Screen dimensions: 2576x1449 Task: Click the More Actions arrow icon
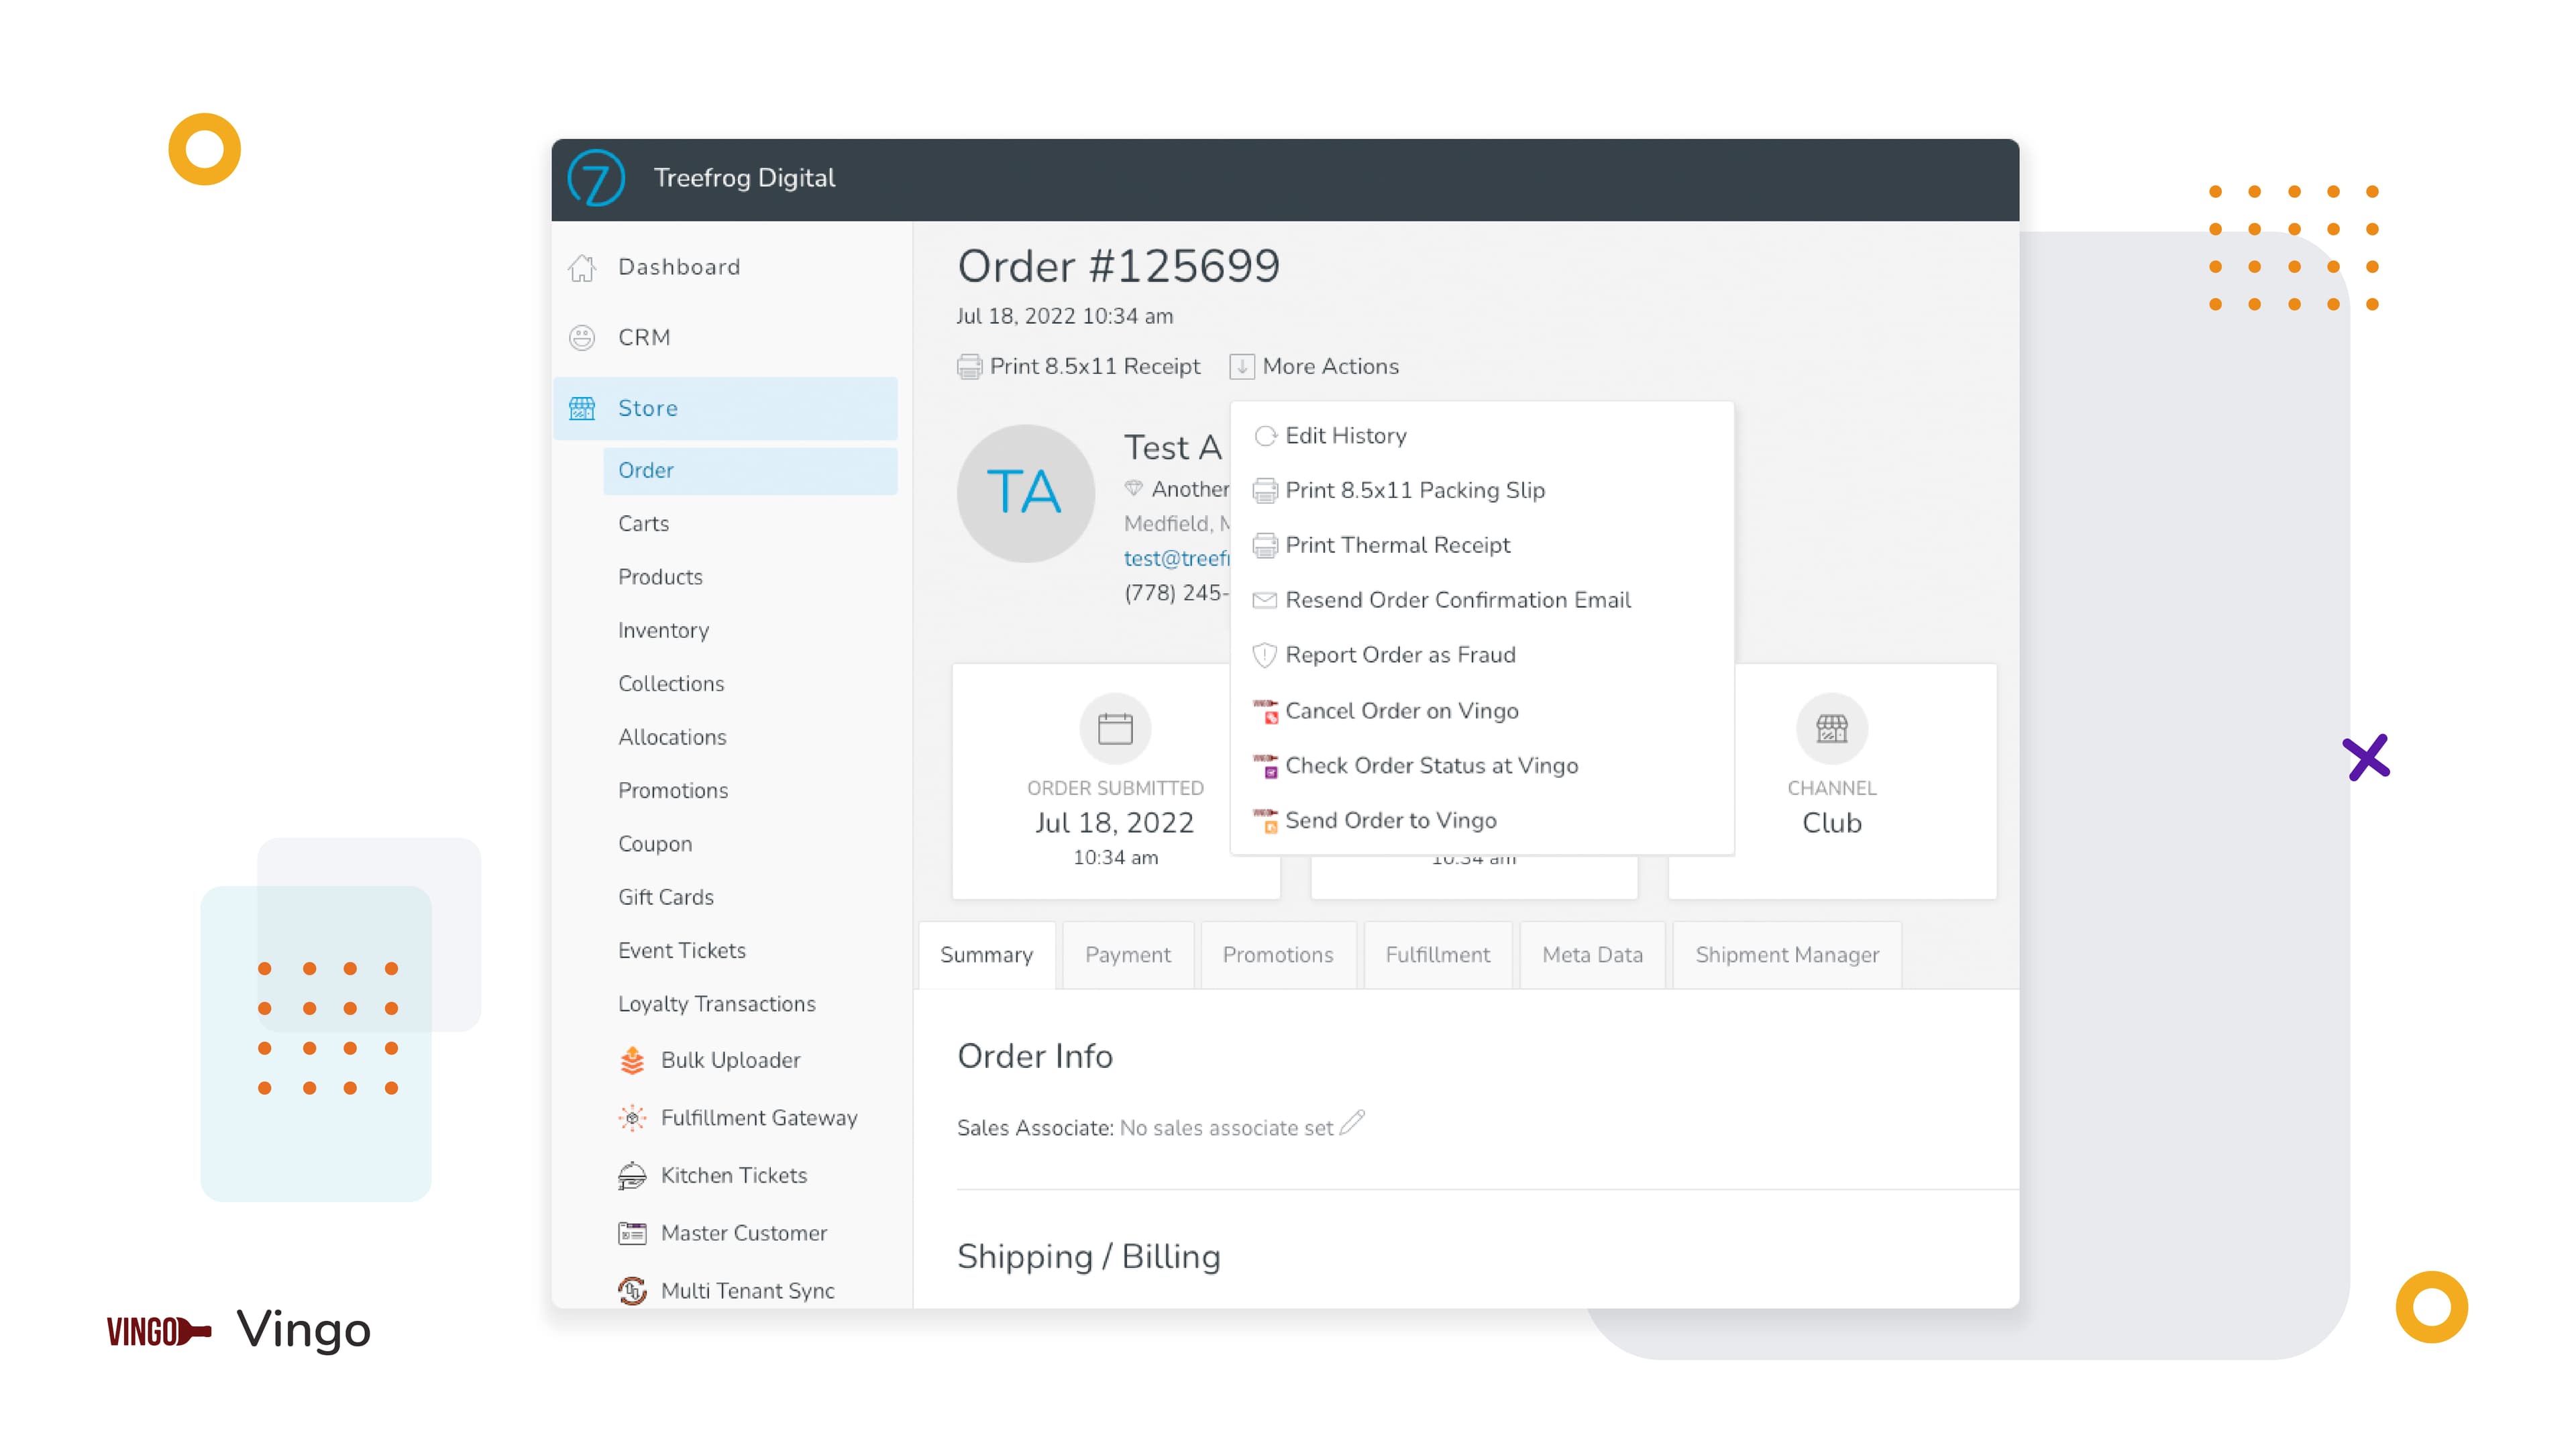tap(1241, 367)
